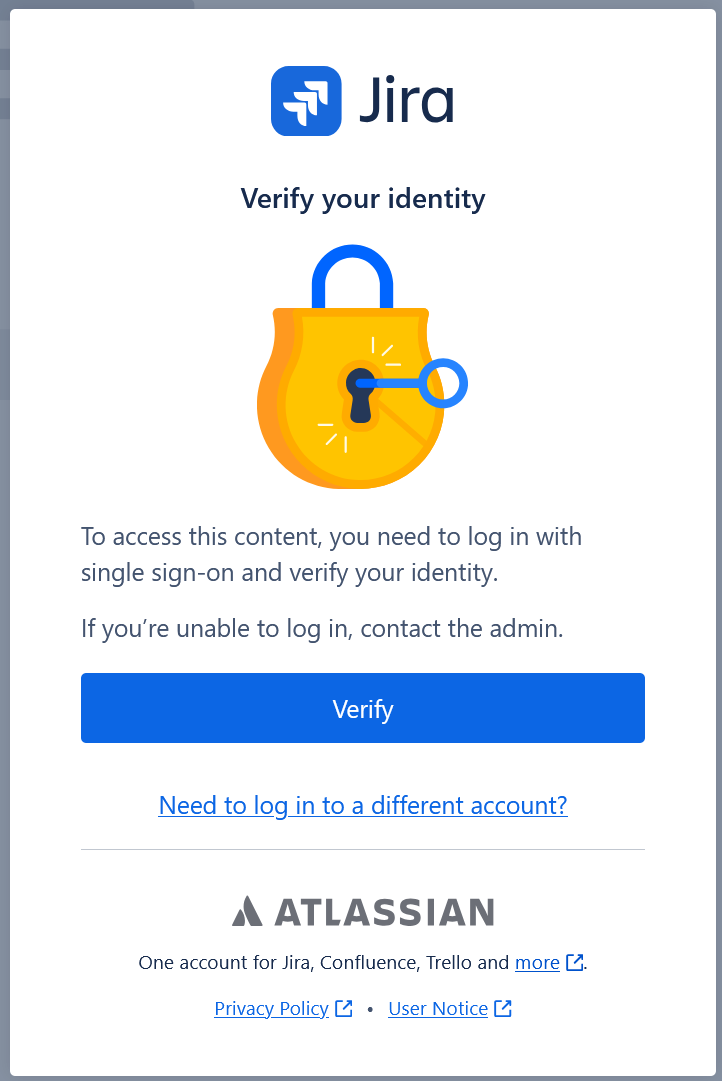Click the ATLASSIAN wordmark
Viewport: 722px width, 1081px height.
coord(384,912)
